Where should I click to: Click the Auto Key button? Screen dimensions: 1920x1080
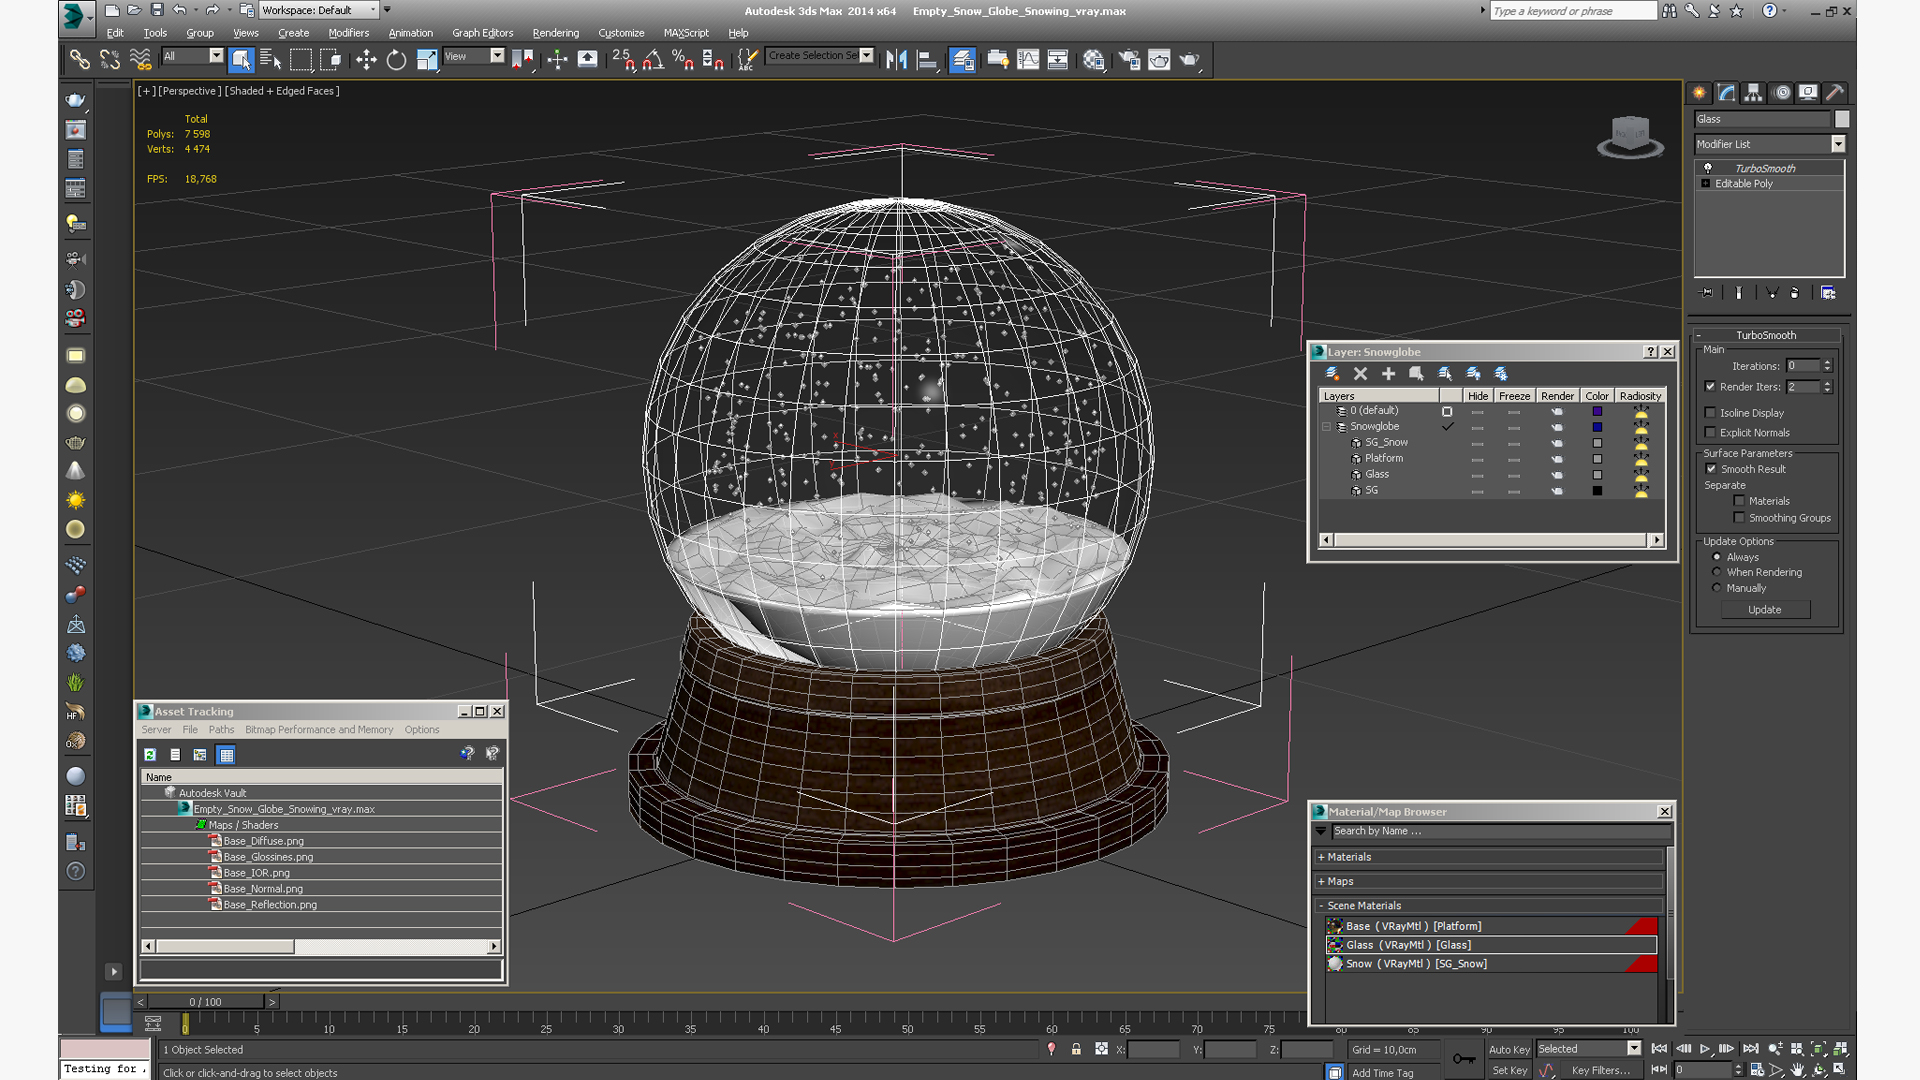pos(1508,1049)
